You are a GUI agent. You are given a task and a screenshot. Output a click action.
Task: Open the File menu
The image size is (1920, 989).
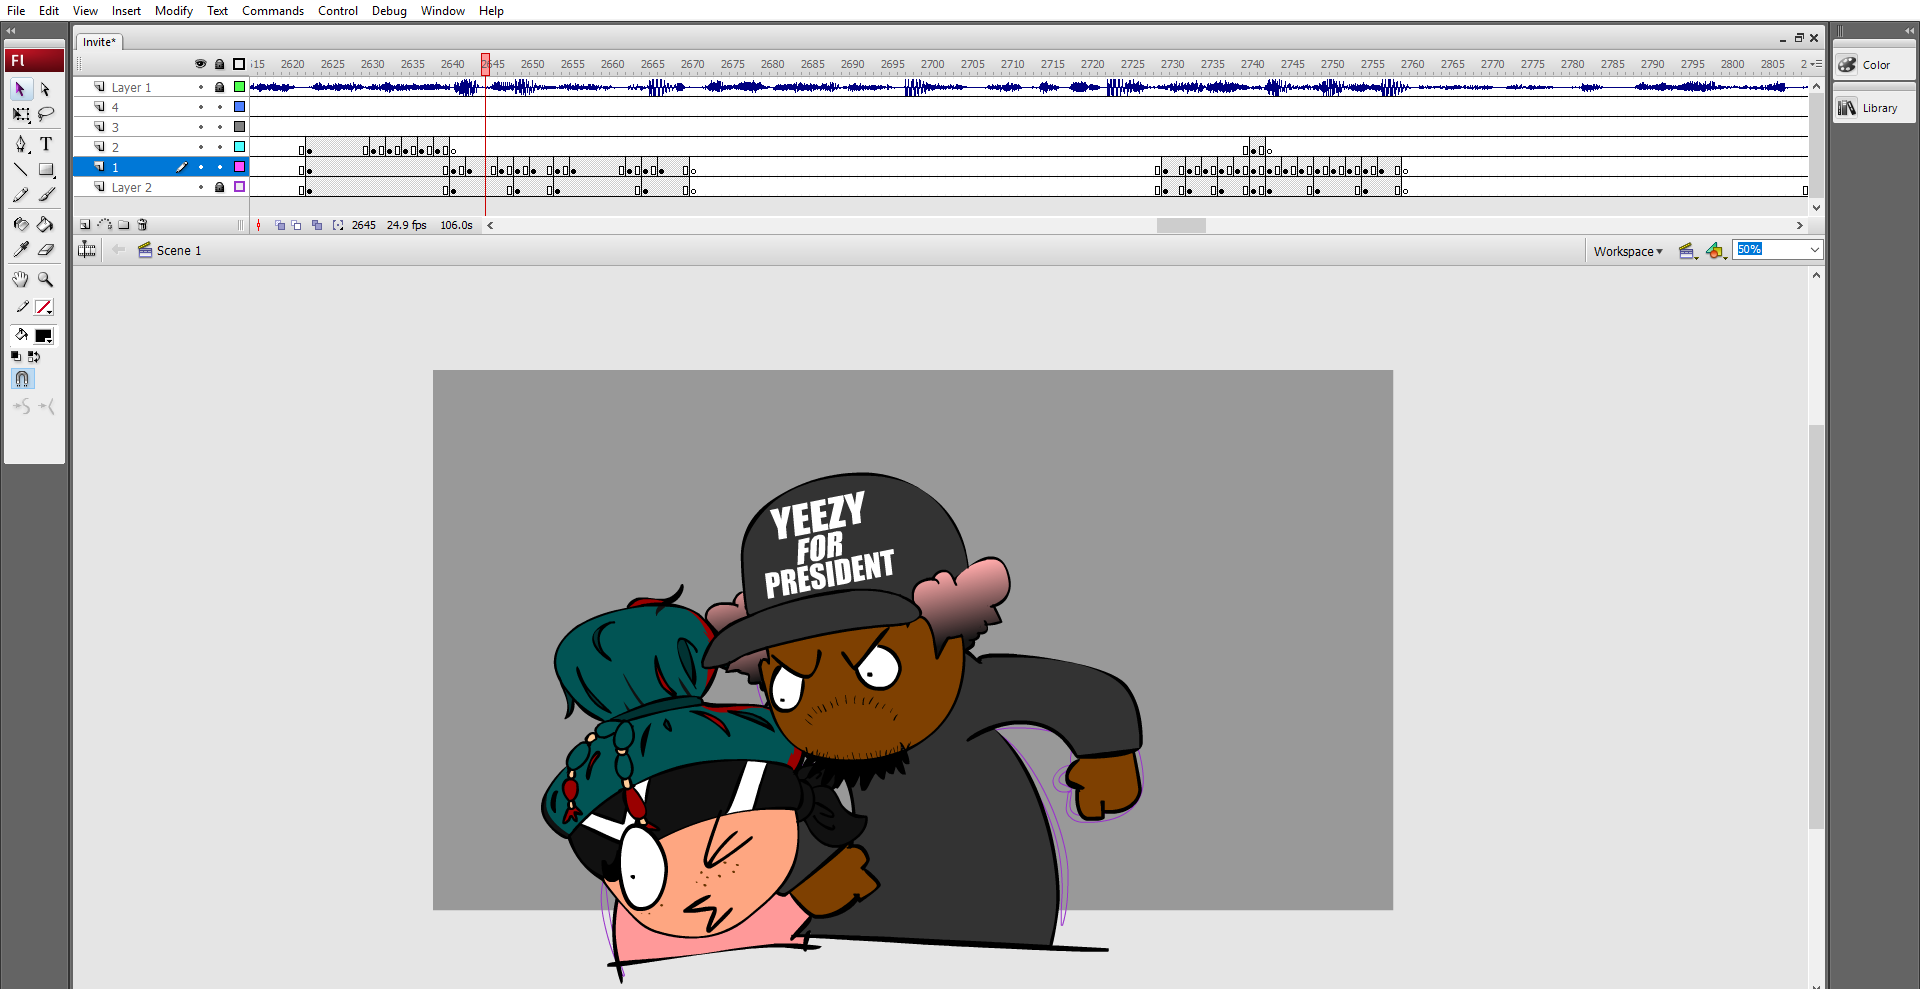(x=16, y=11)
